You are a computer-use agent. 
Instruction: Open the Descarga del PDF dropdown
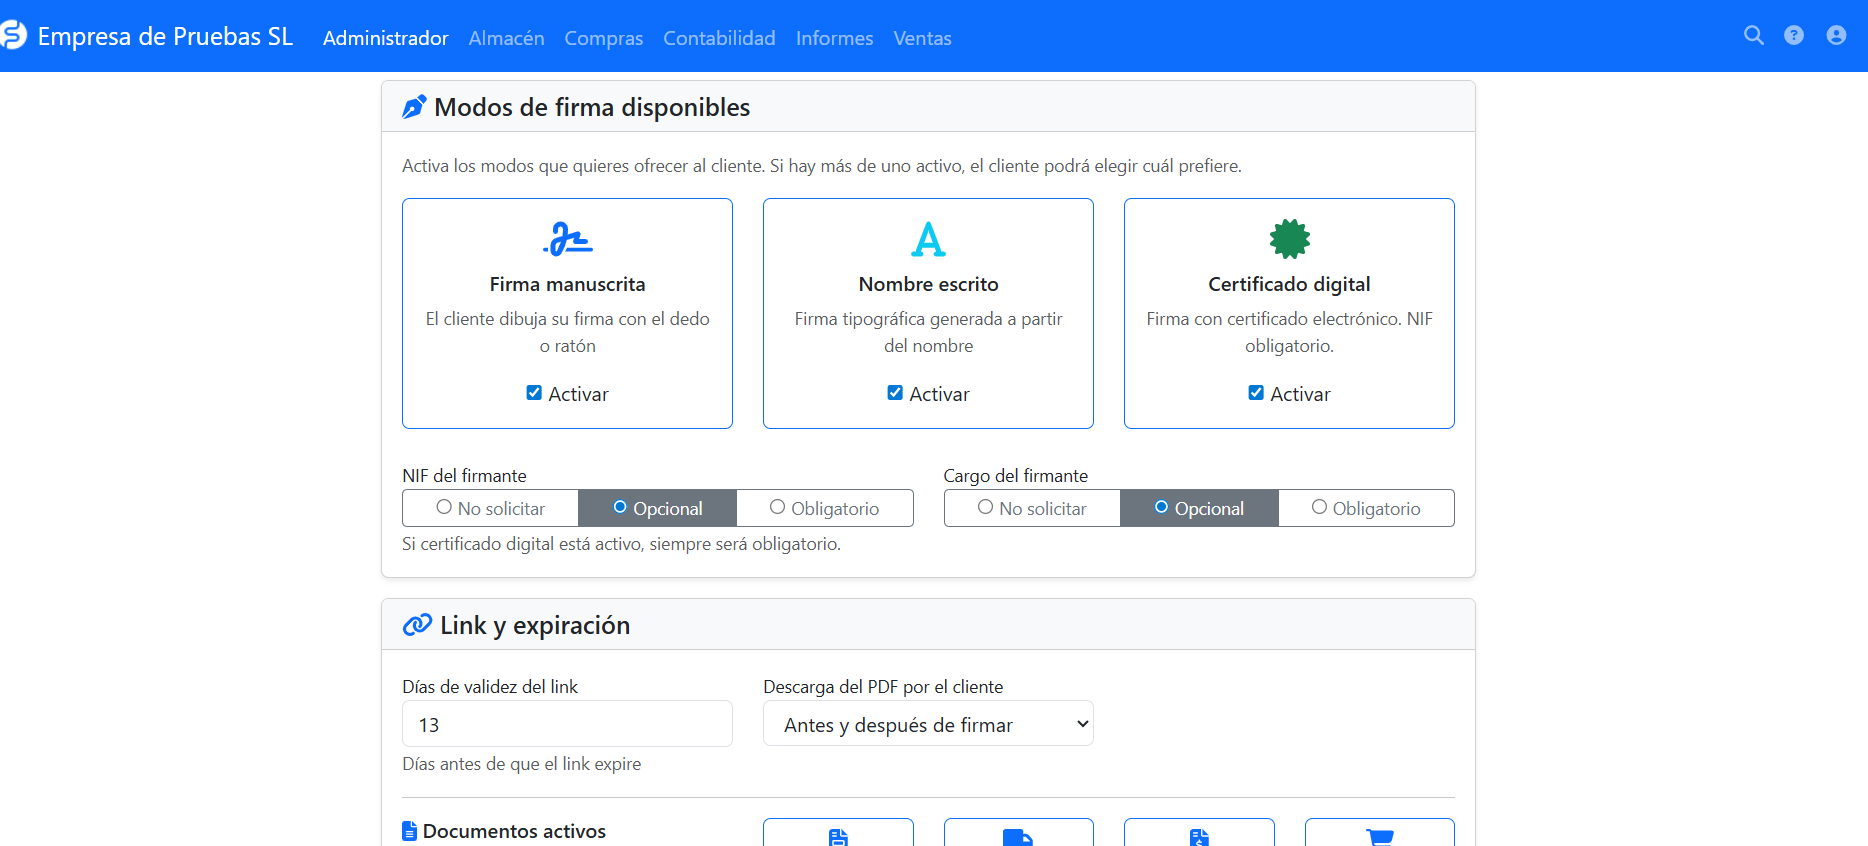coord(927,724)
